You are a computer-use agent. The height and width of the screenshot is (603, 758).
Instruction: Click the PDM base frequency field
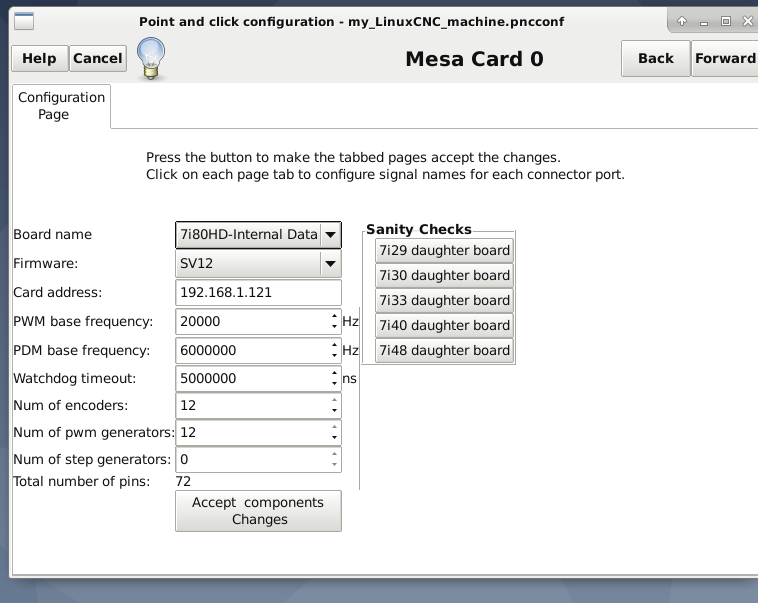pos(250,351)
